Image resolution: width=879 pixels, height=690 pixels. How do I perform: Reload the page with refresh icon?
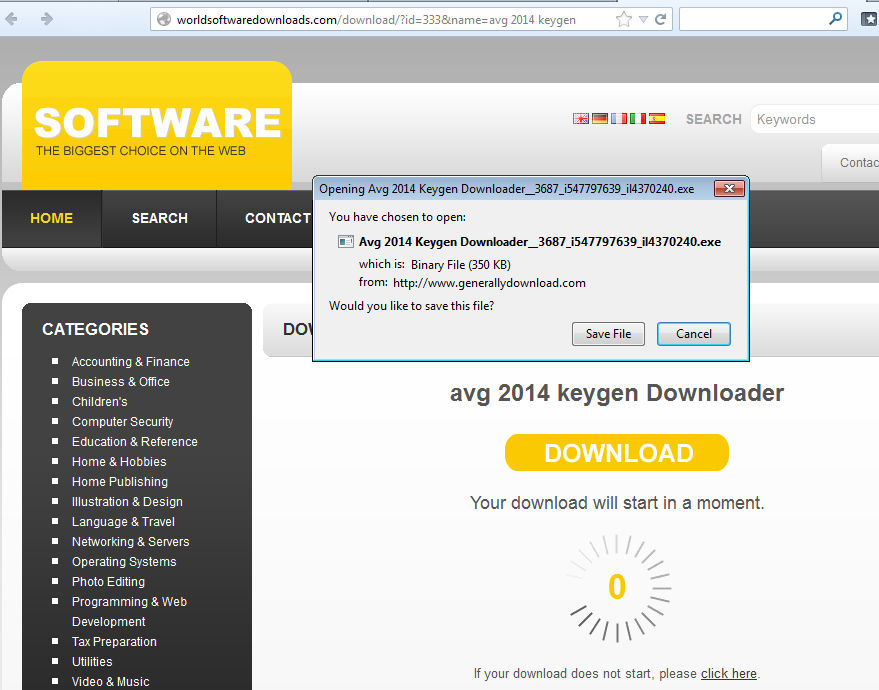(x=661, y=20)
